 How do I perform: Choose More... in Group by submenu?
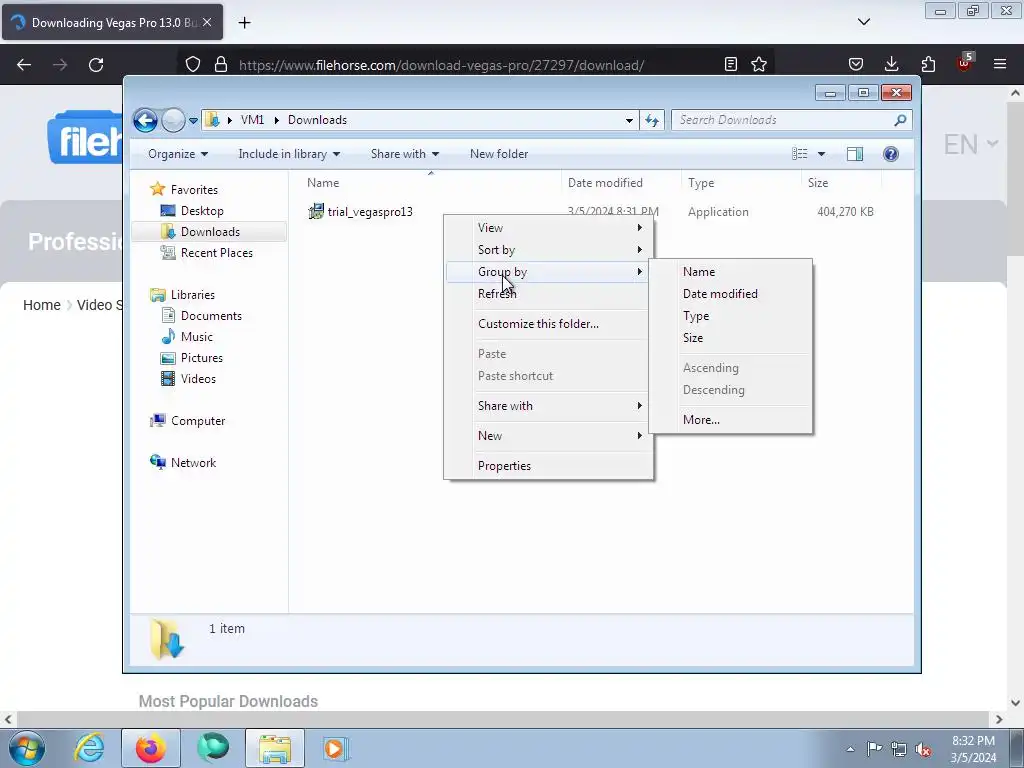point(730,420)
